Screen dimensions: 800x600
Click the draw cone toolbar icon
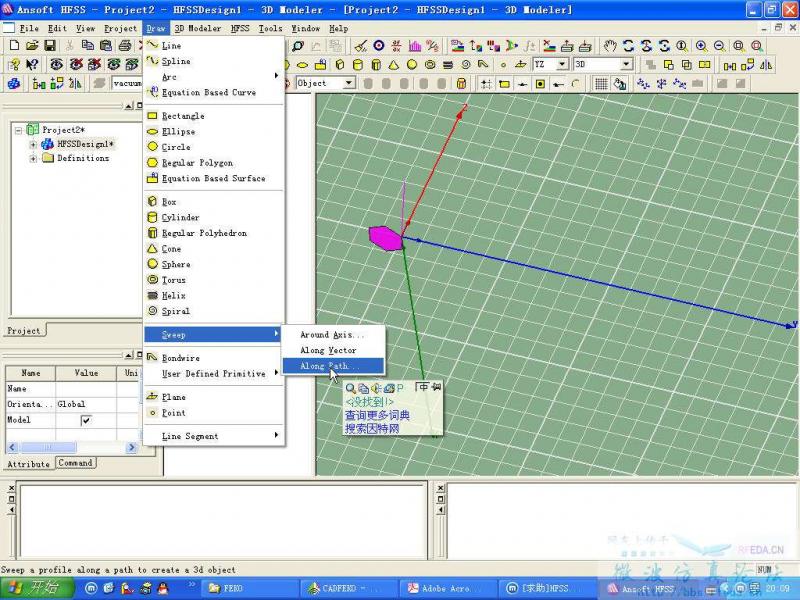pos(393,65)
